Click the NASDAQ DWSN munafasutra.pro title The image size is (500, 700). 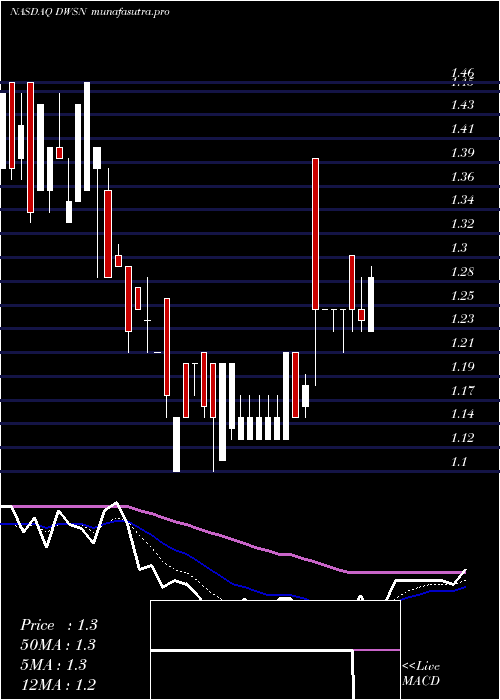click(x=89, y=12)
